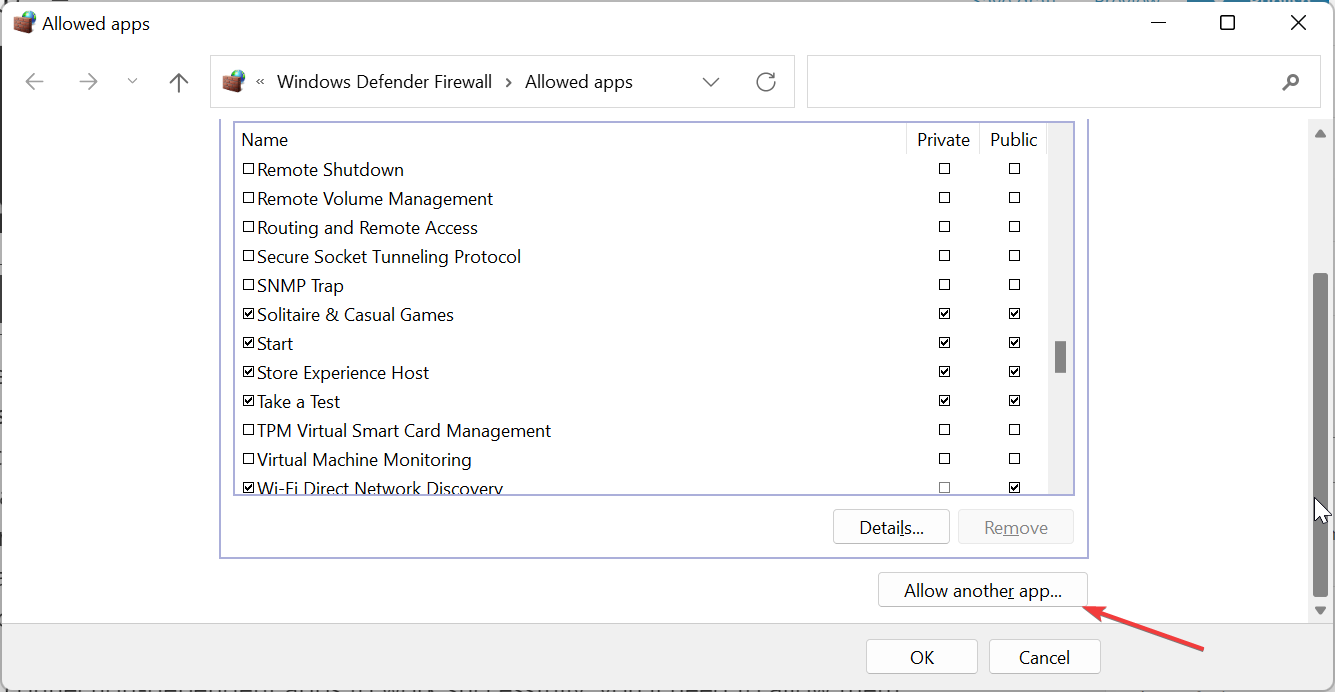
Task: Uncheck Store Experience Host checkbox
Action: pyautogui.click(x=249, y=373)
